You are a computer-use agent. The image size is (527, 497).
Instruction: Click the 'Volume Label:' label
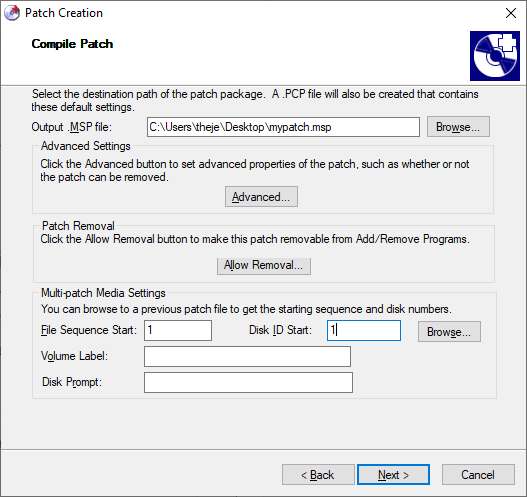[x=74, y=356]
